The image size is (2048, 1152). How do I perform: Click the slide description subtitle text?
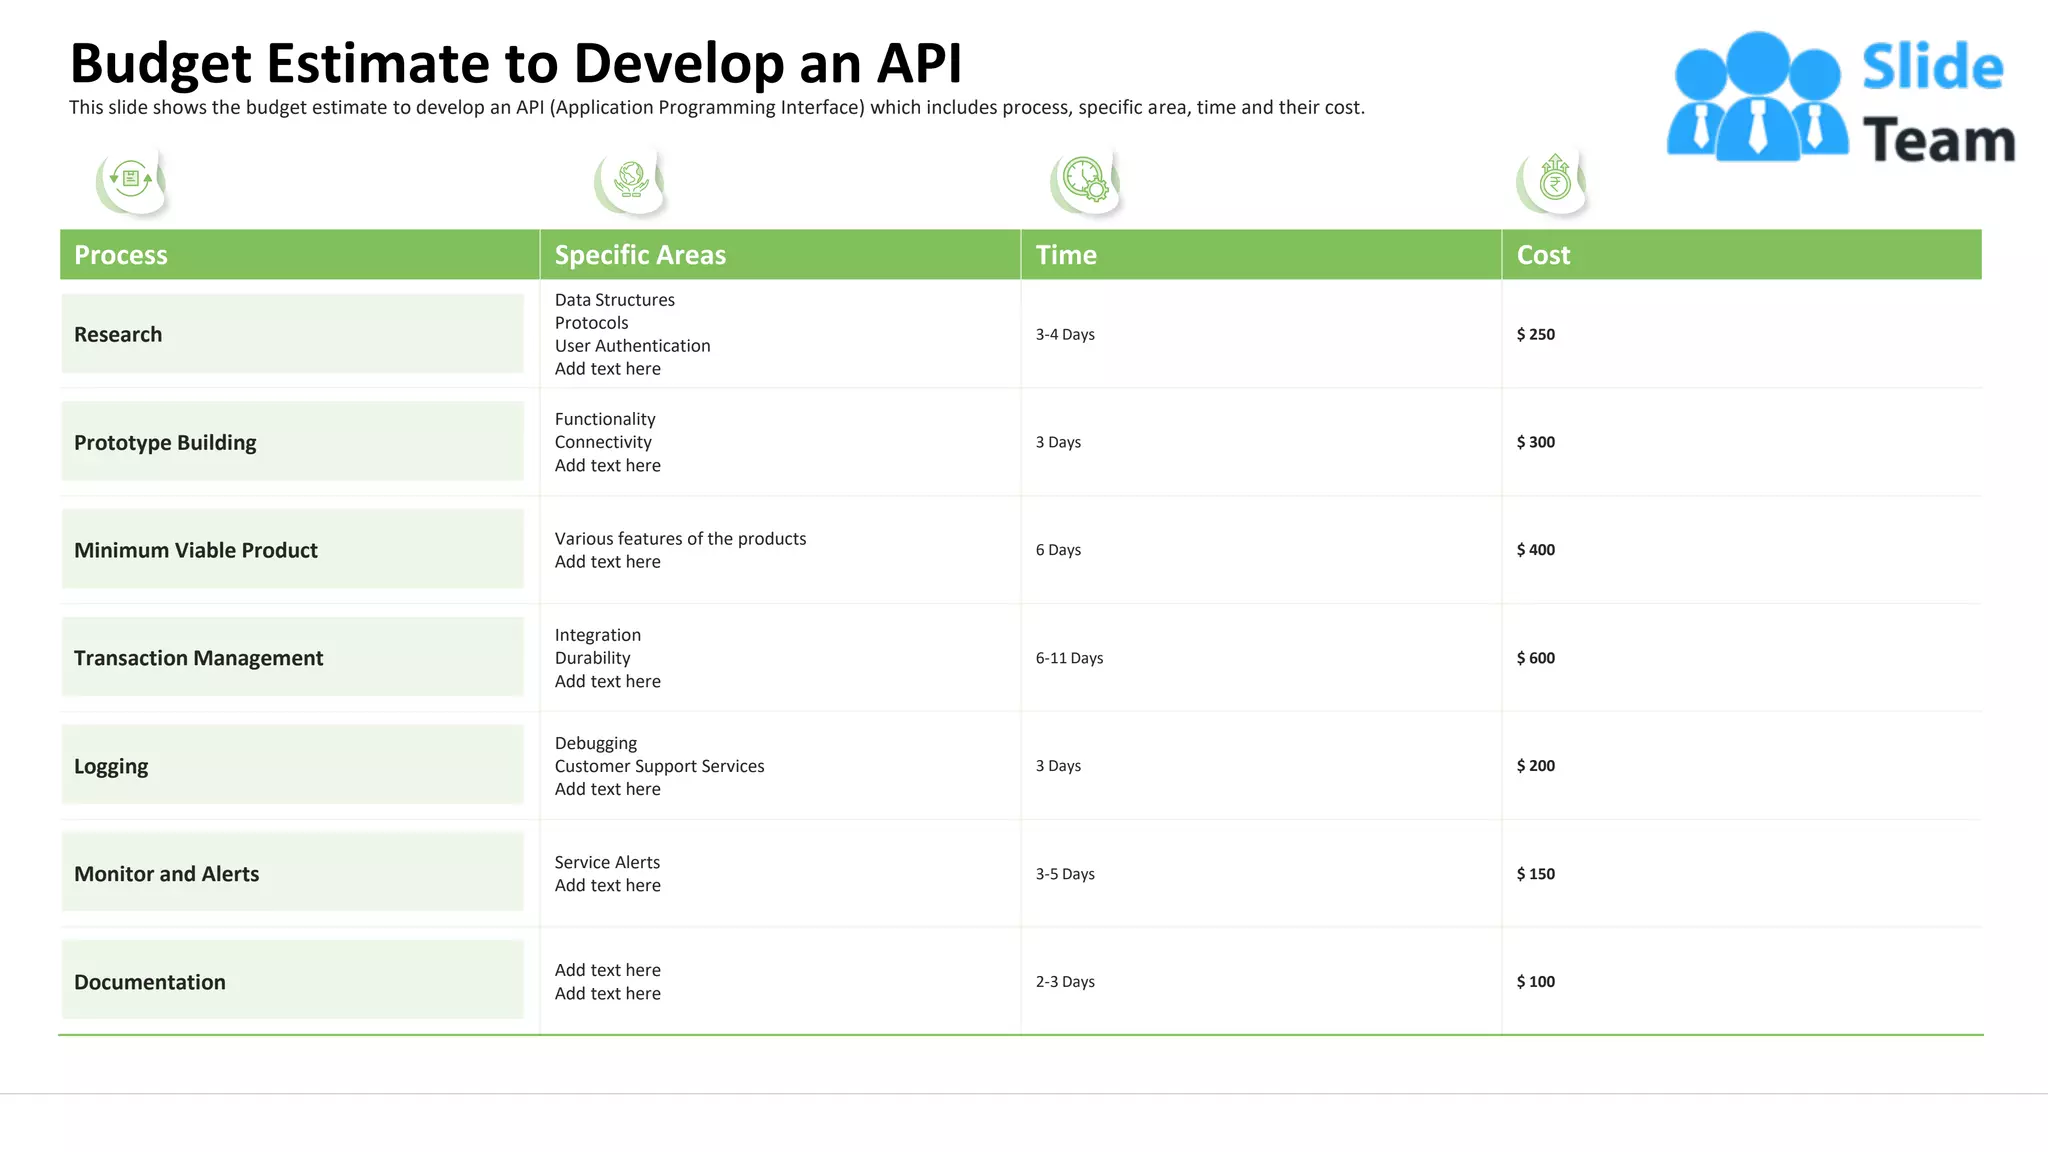[x=716, y=107]
